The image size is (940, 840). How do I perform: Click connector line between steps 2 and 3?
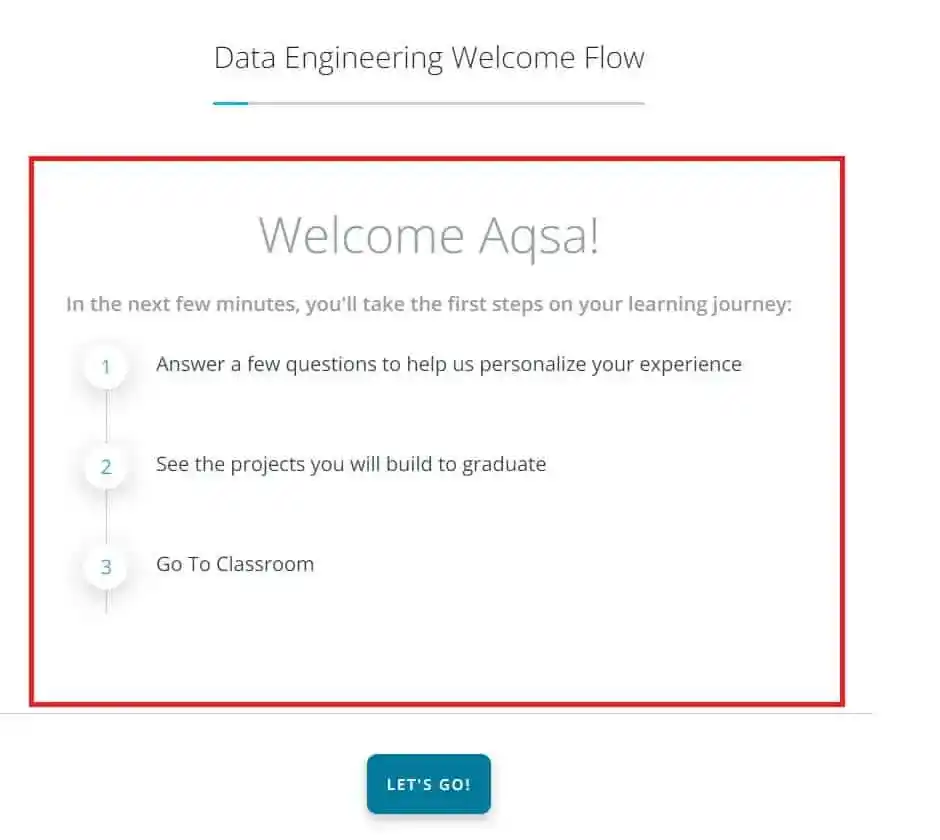pyautogui.click(x=106, y=518)
